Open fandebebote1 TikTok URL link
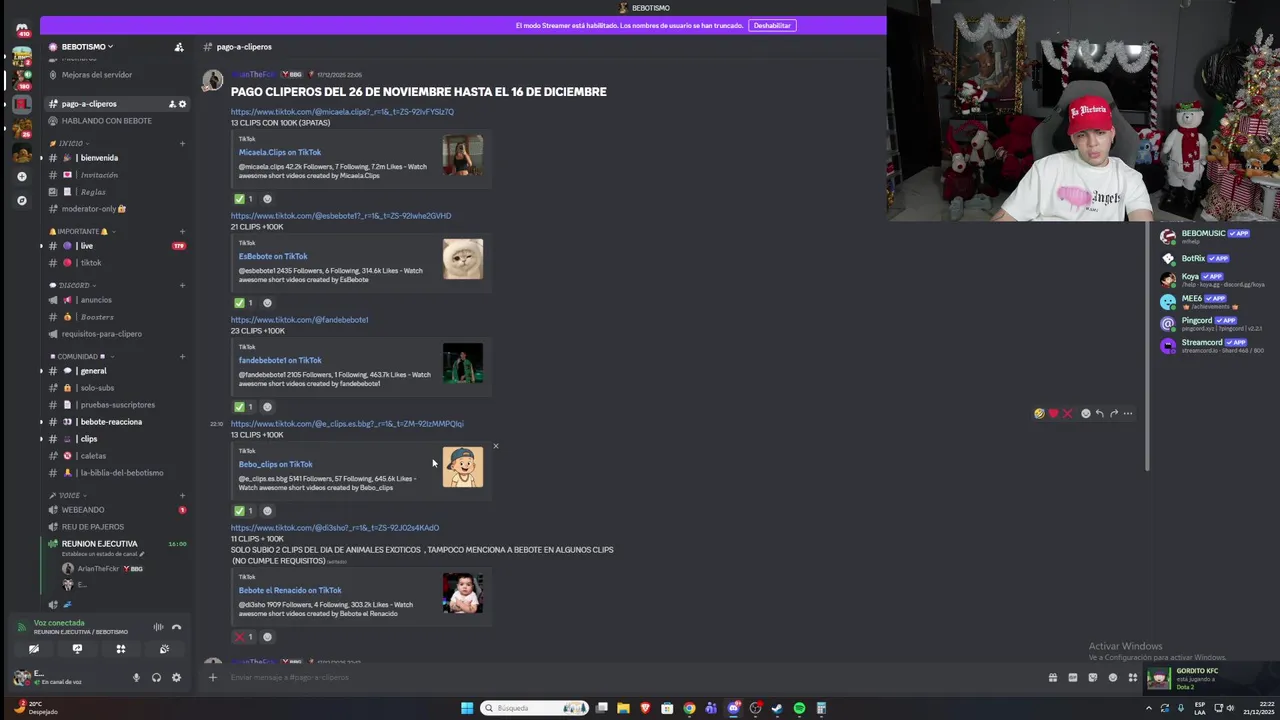The image size is (1280, 720). 299,320
